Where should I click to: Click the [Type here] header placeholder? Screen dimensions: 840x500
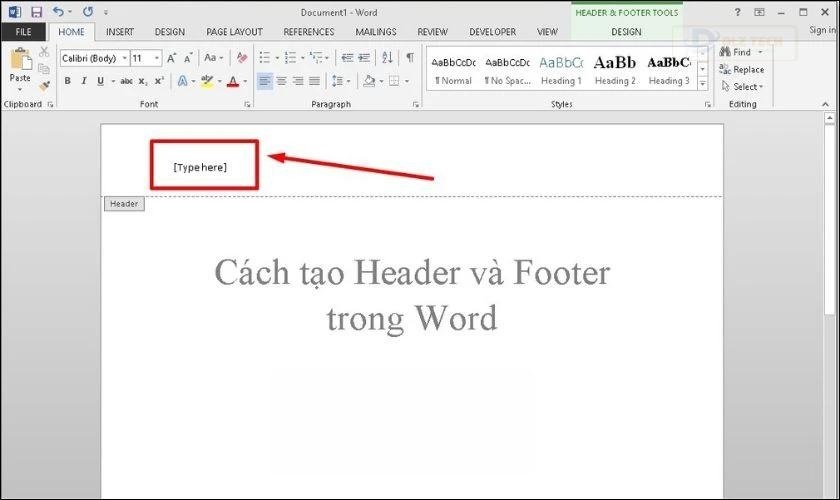(200, 167)
